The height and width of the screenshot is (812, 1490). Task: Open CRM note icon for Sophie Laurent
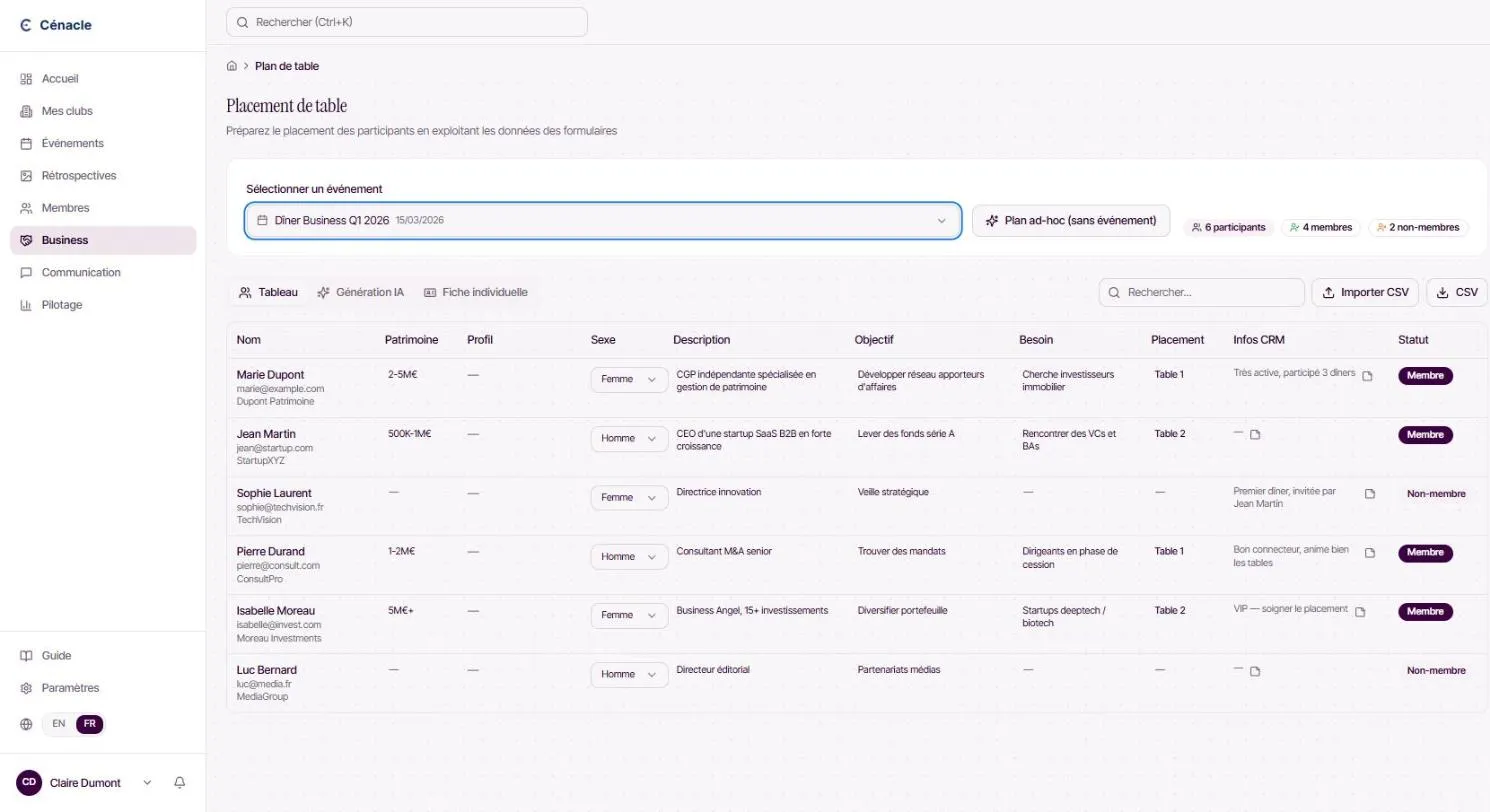(x=1370, y=494)
